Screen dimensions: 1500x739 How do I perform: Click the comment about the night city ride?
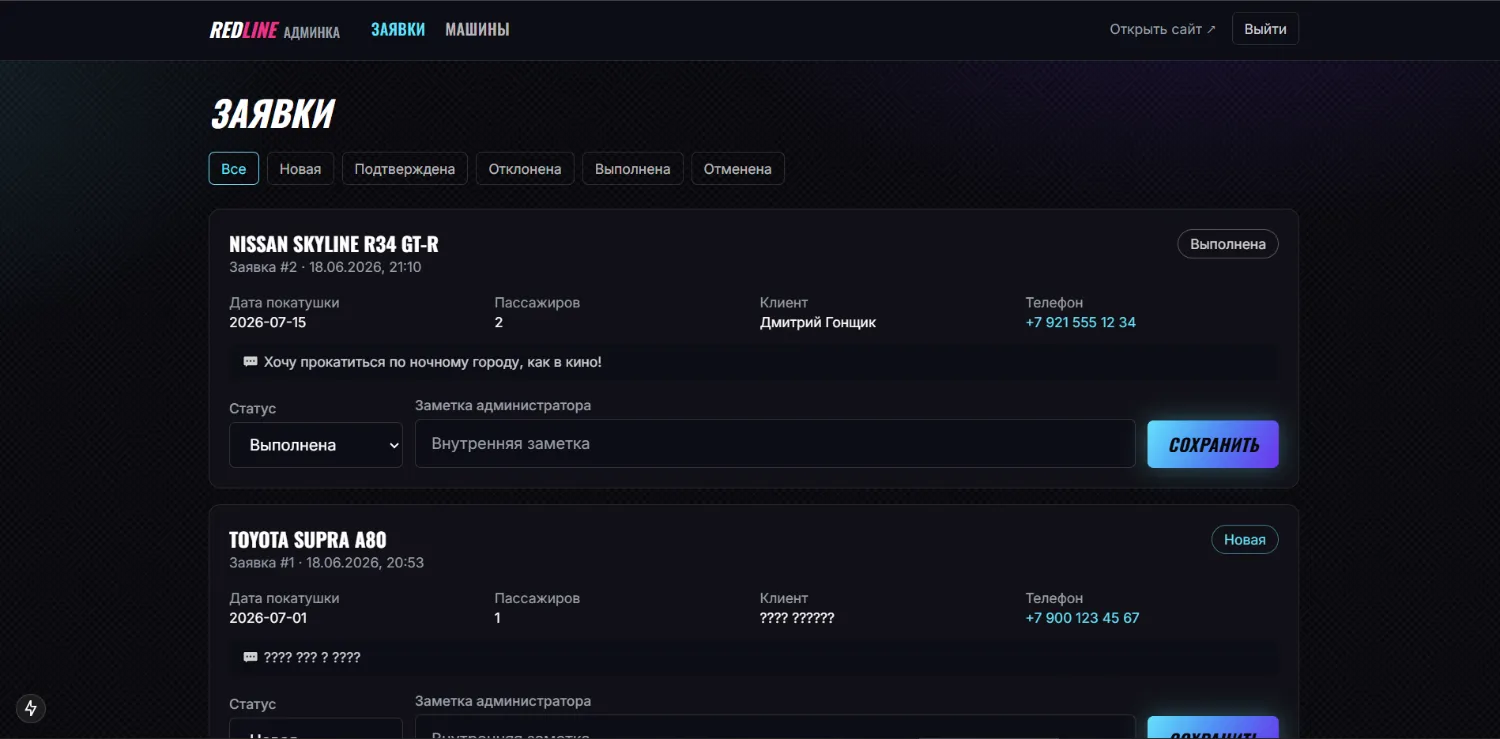(433, 362)
